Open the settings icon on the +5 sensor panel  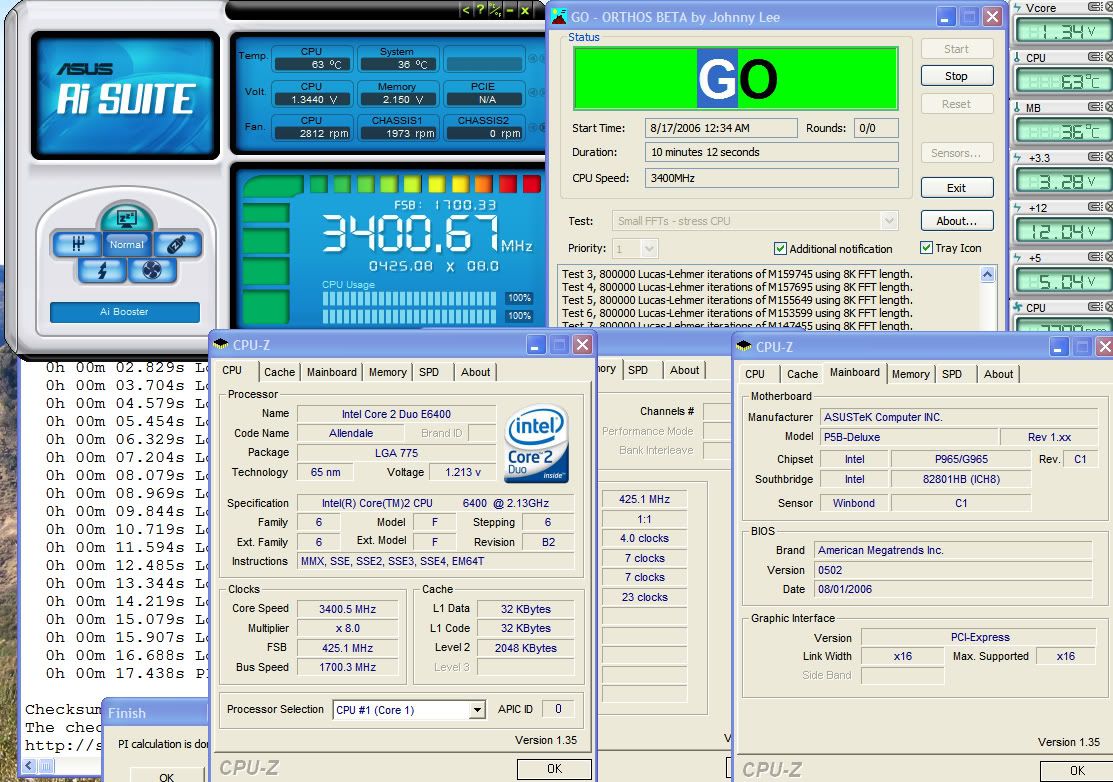pos(1095,257)
